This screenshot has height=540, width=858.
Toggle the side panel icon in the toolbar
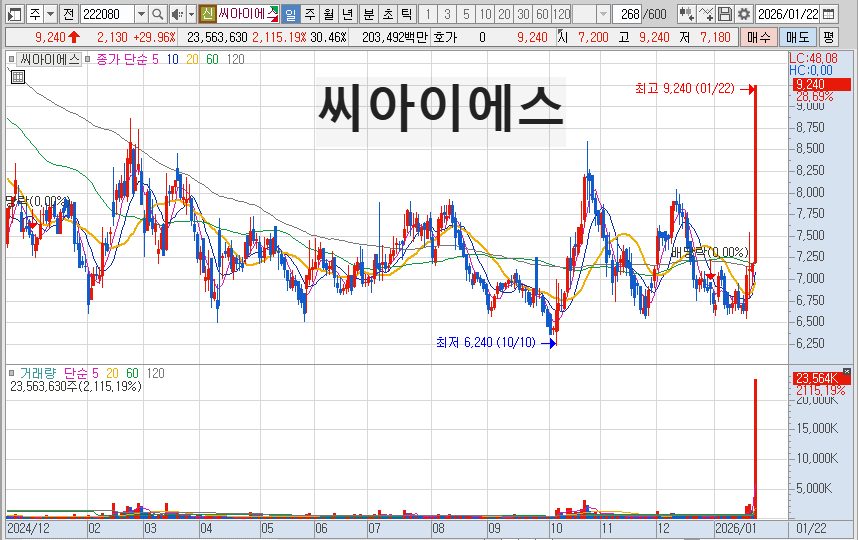[x=14, y=14]
